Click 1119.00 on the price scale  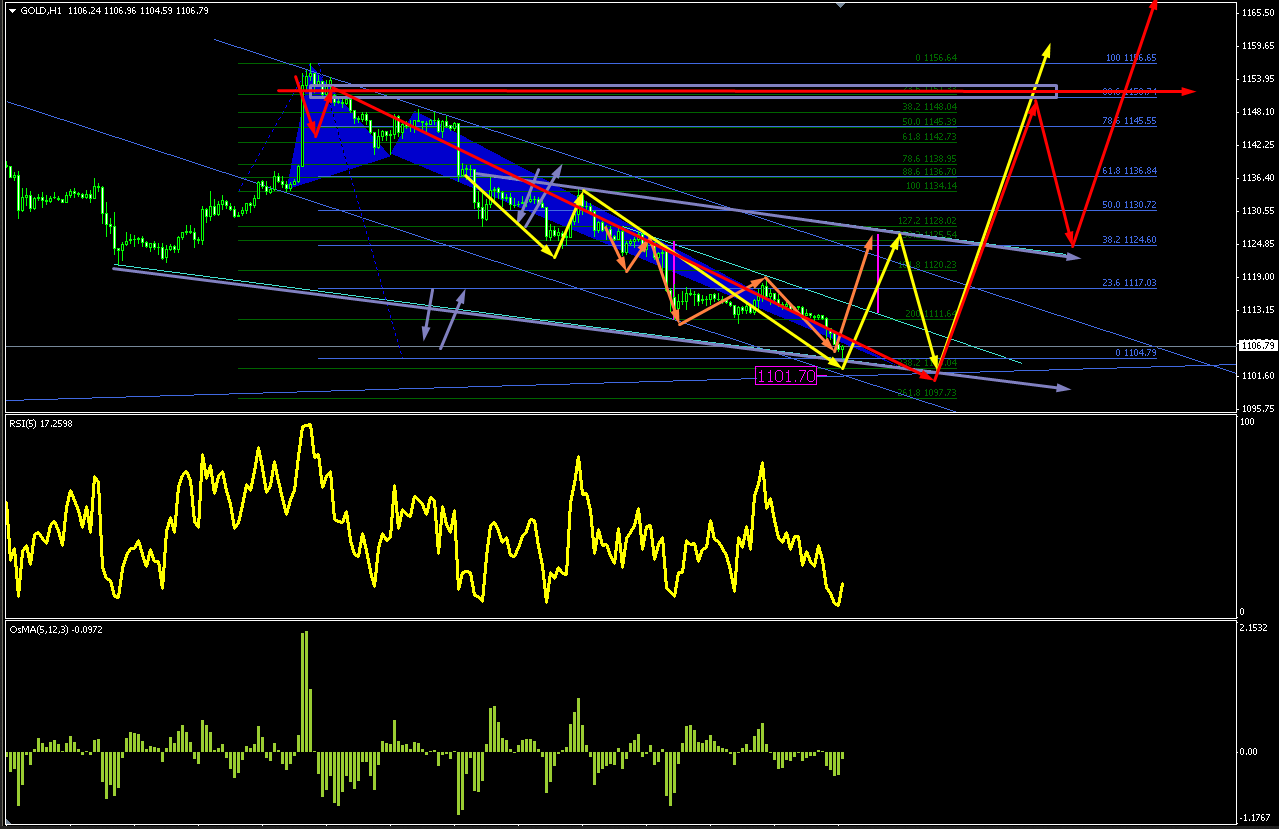pyautogui.click(x=1256, y=277)
